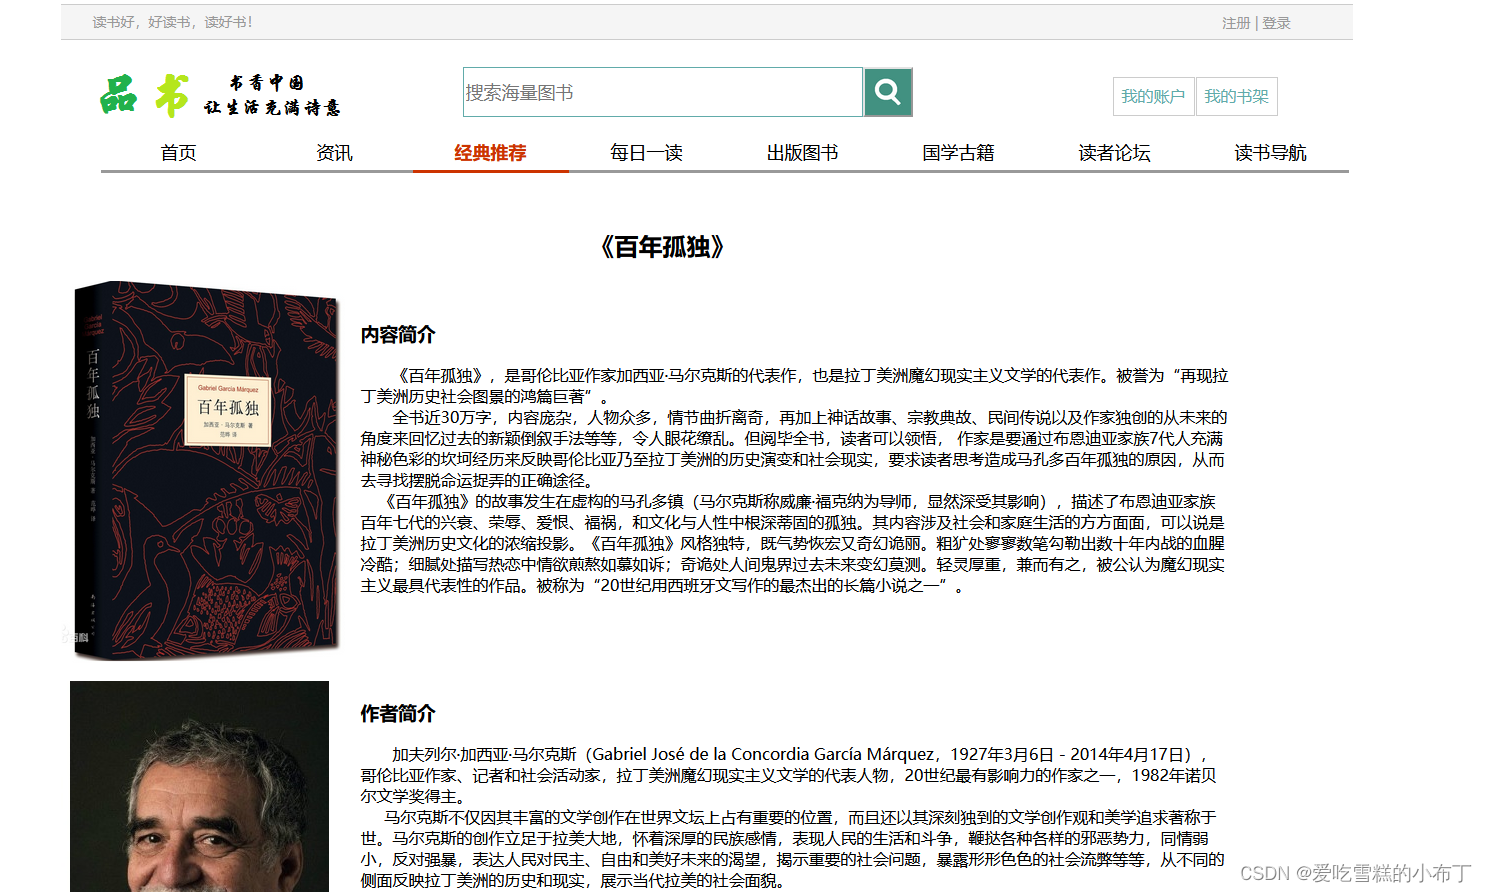Select the 经典推荐 nav item
Viewport: 1487px width, 892px height.
pyautogui.click(x=490, y=153)
